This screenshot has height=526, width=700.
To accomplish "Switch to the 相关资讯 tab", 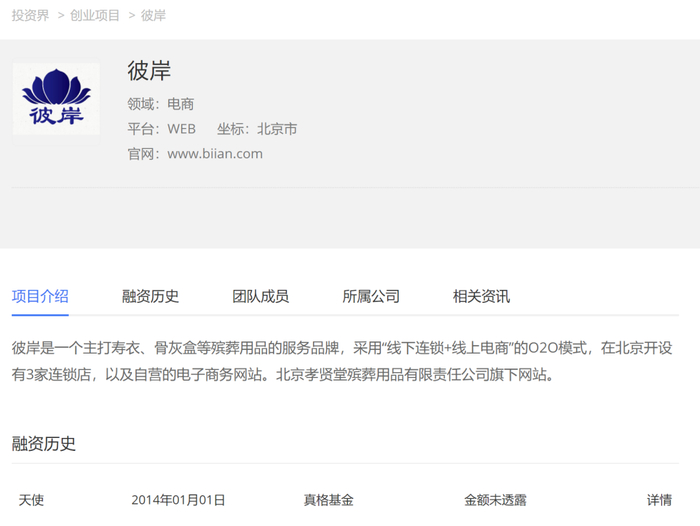I will [x=481, y=296].
